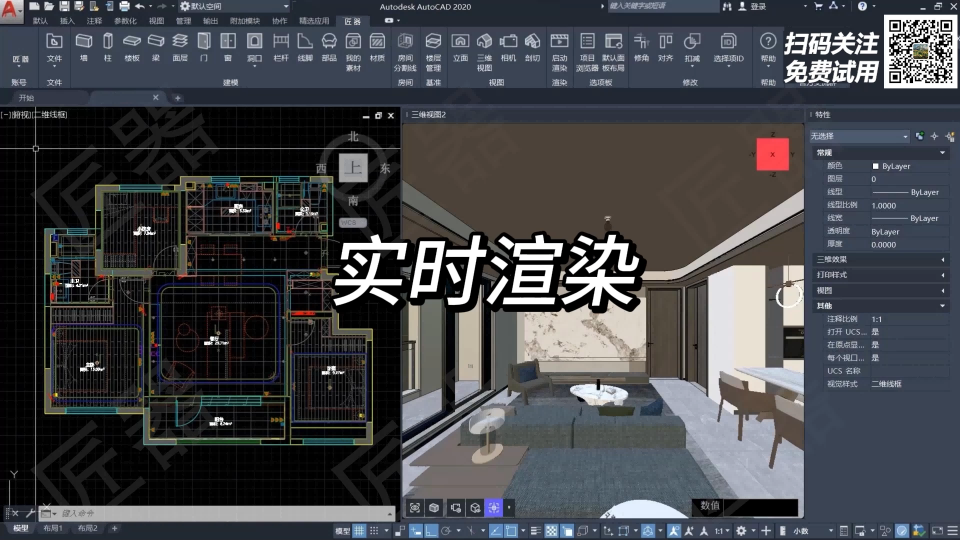The width and height of the screenshot is (960, 540).
Task: Select the 楼板 (floor slab) tool
Action: coord(132,48)
